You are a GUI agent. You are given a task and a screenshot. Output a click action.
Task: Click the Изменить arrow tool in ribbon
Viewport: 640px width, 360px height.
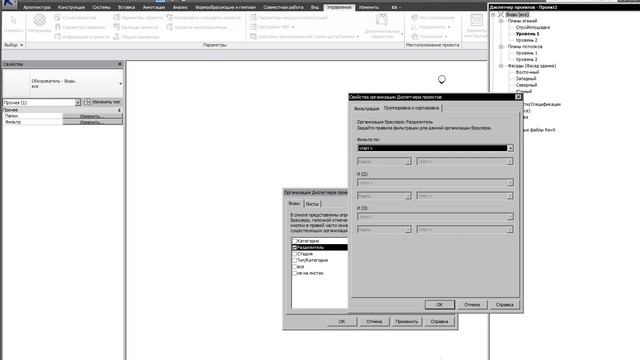(x=13, y=24)
